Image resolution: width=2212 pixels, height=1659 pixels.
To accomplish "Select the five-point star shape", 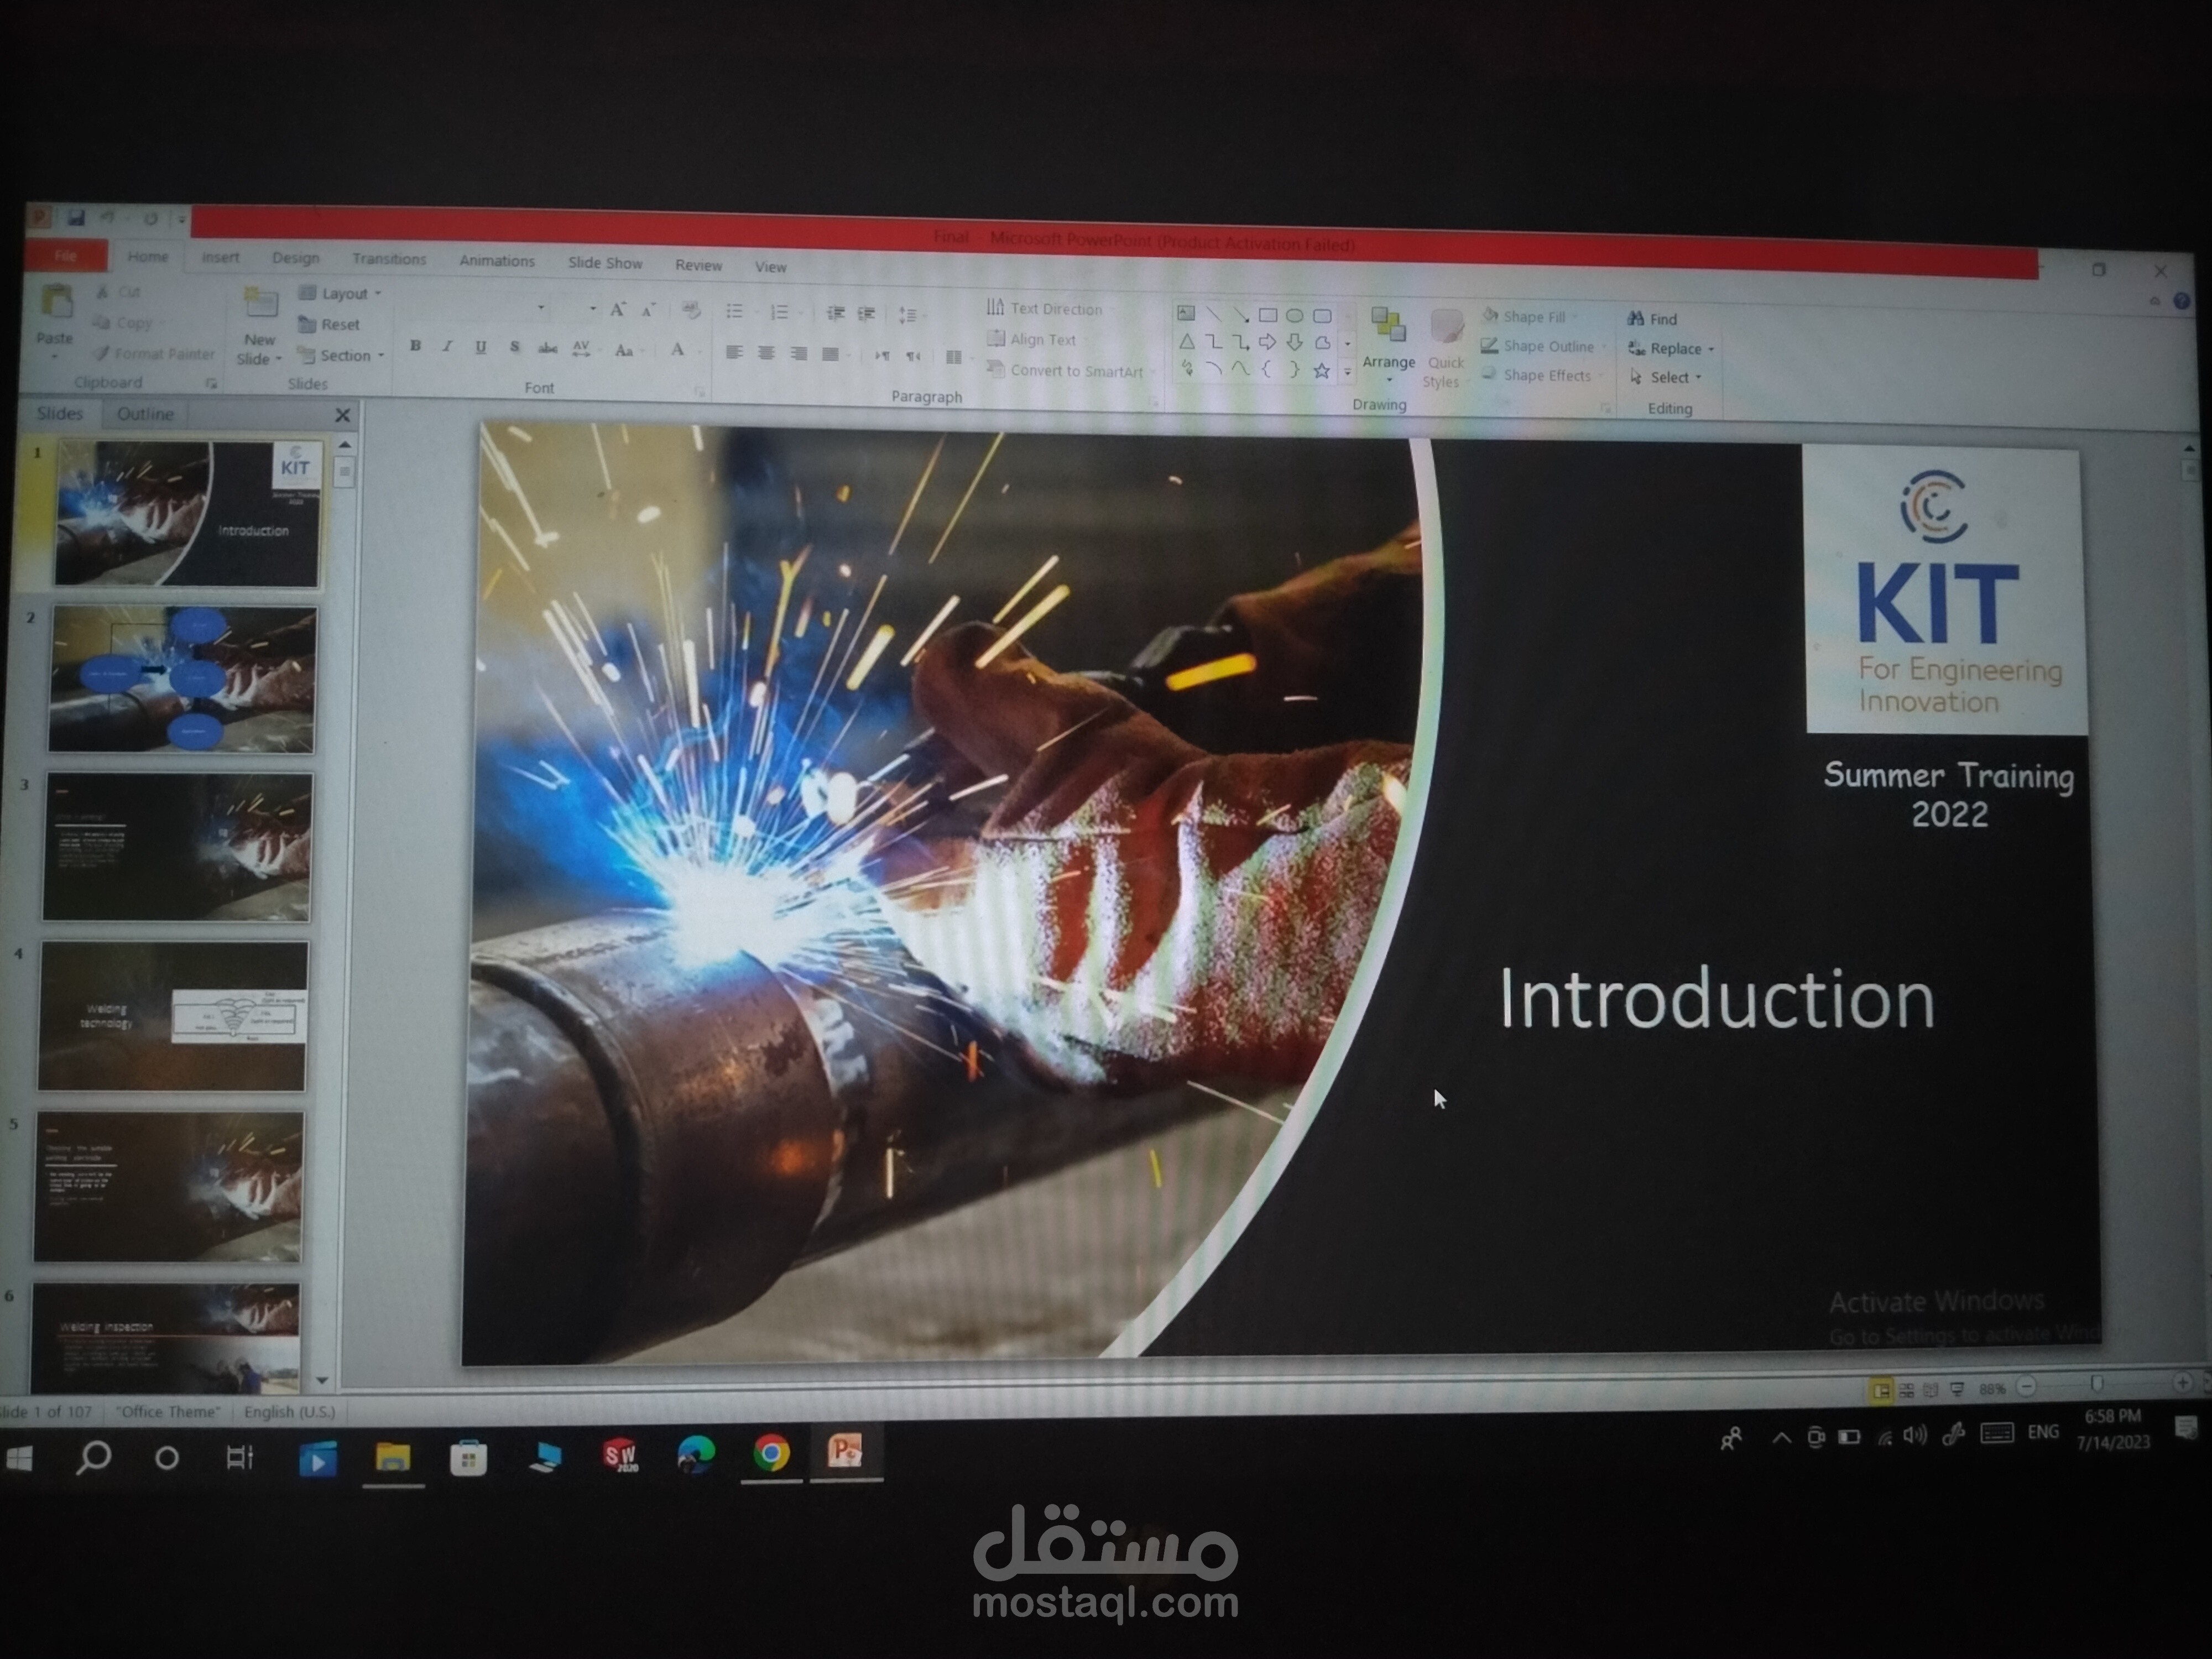I will (1321, 371).
